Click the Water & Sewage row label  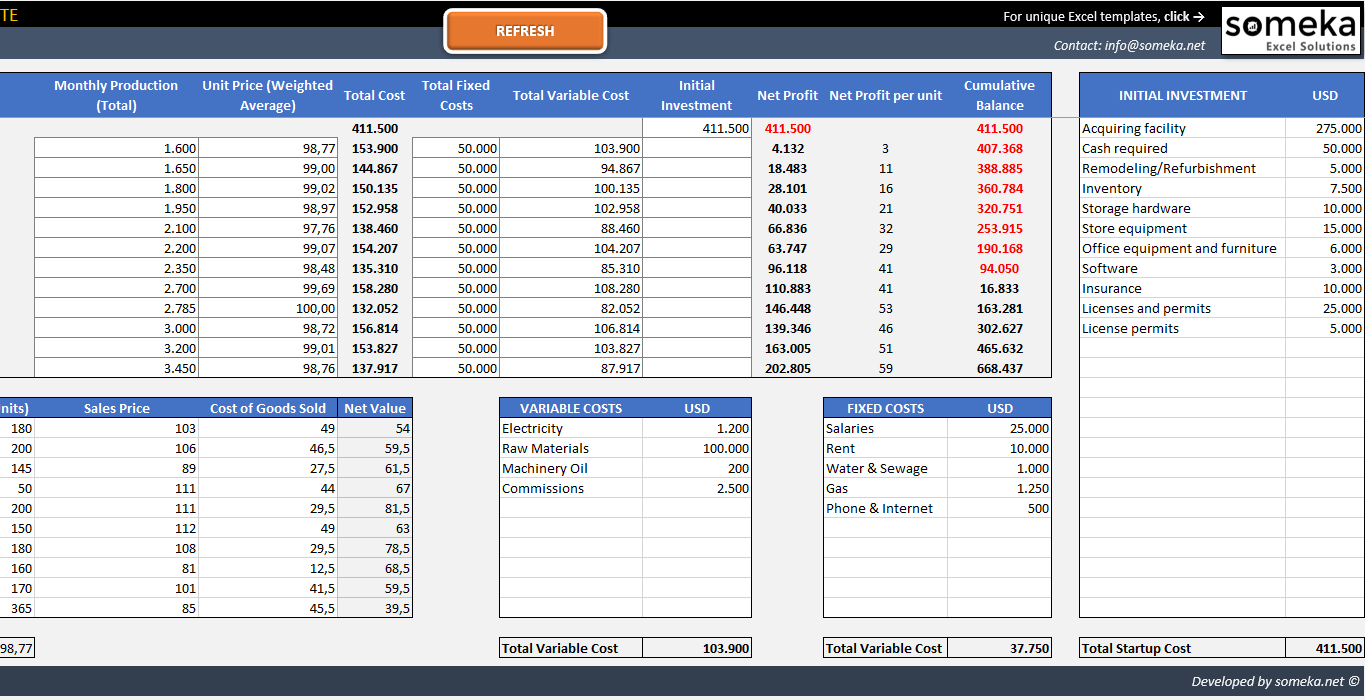[x=876, y=468]
